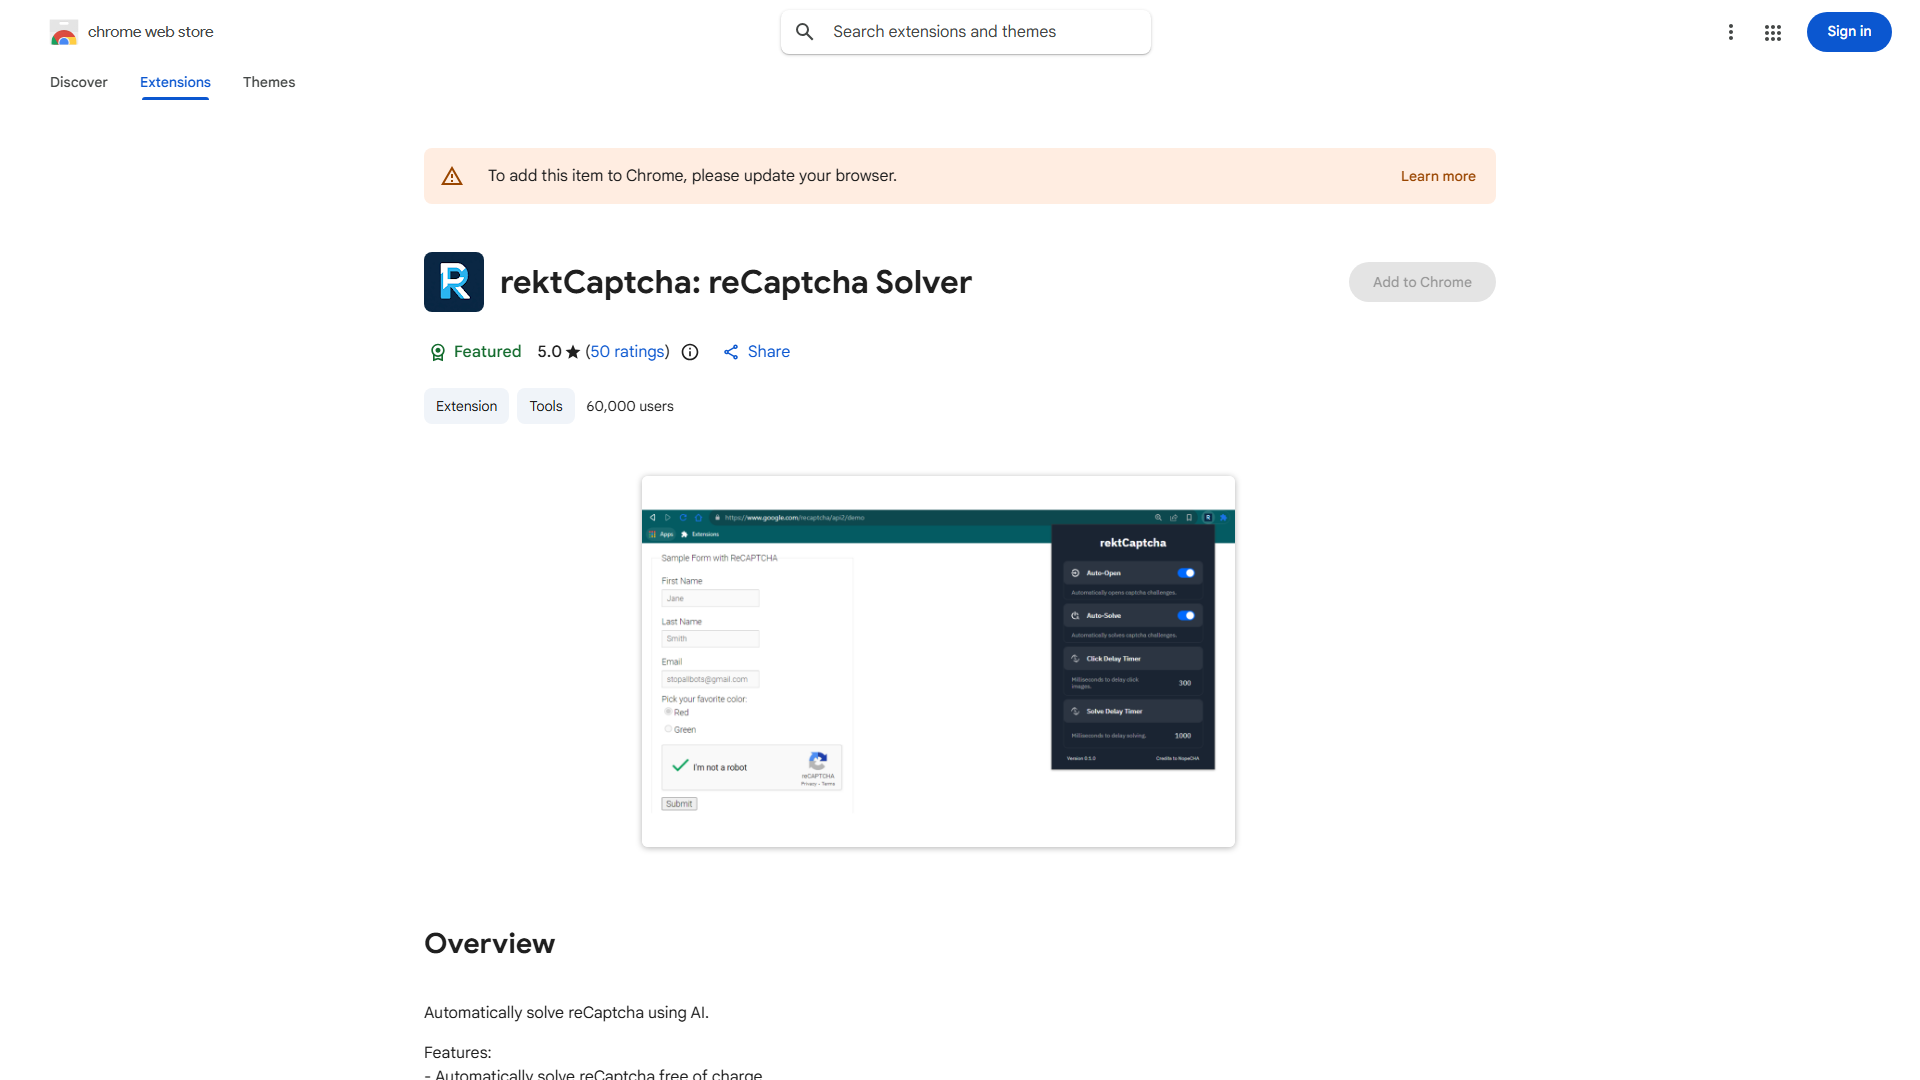The height and width of the screenshot is (1080, 1920).
Task: Switch to the Themes tab
Action: [268, 82]
